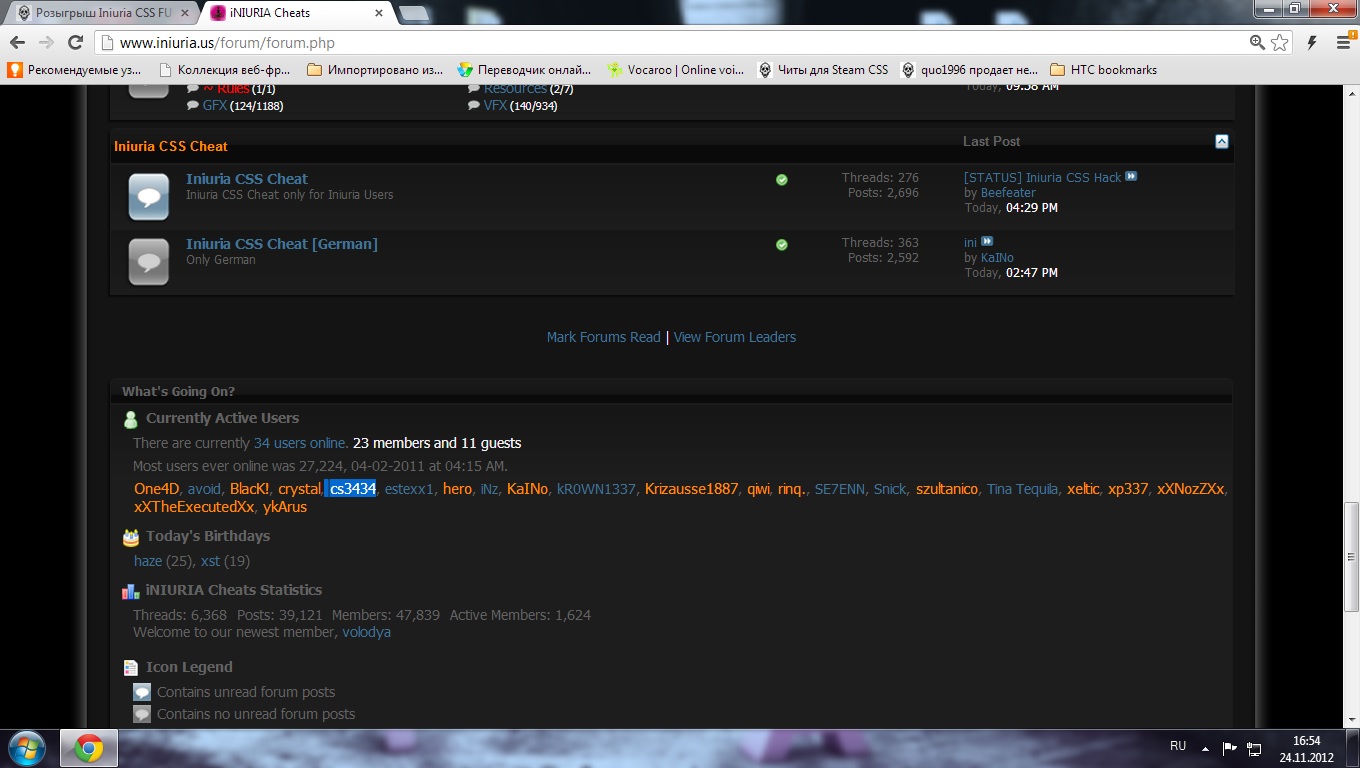This screenshot has height=768, width=1360.
Task: Open the Читы для Steam CSS bookmark
Action: [822, 70]
